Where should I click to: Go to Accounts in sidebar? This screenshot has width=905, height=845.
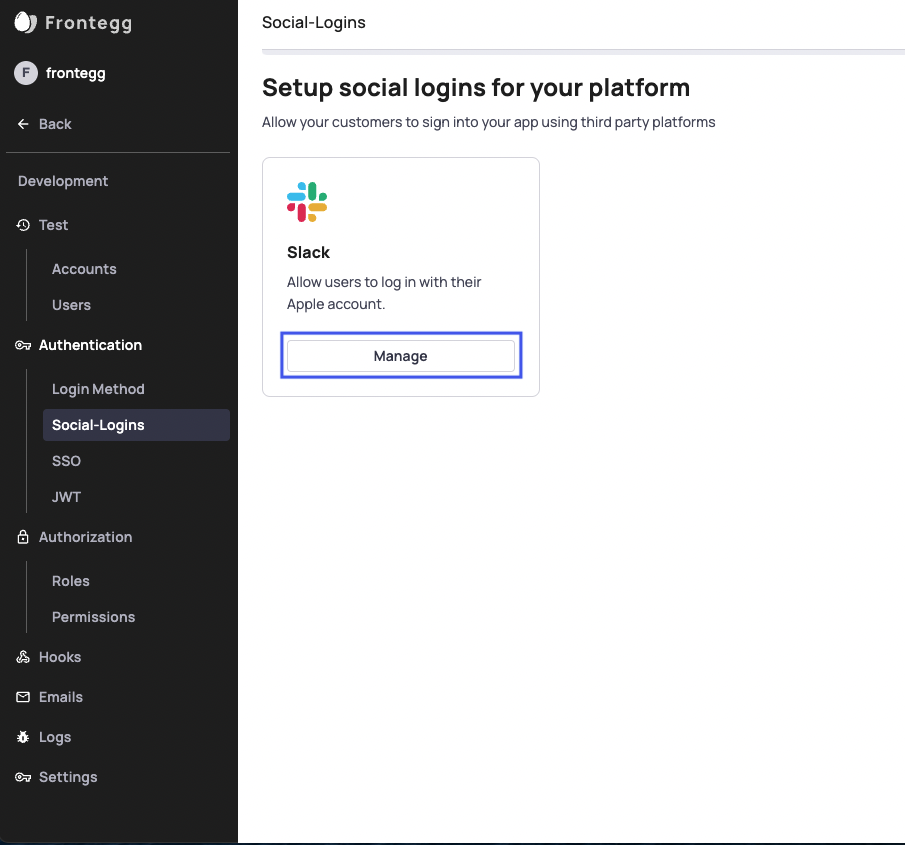point(84,269)
